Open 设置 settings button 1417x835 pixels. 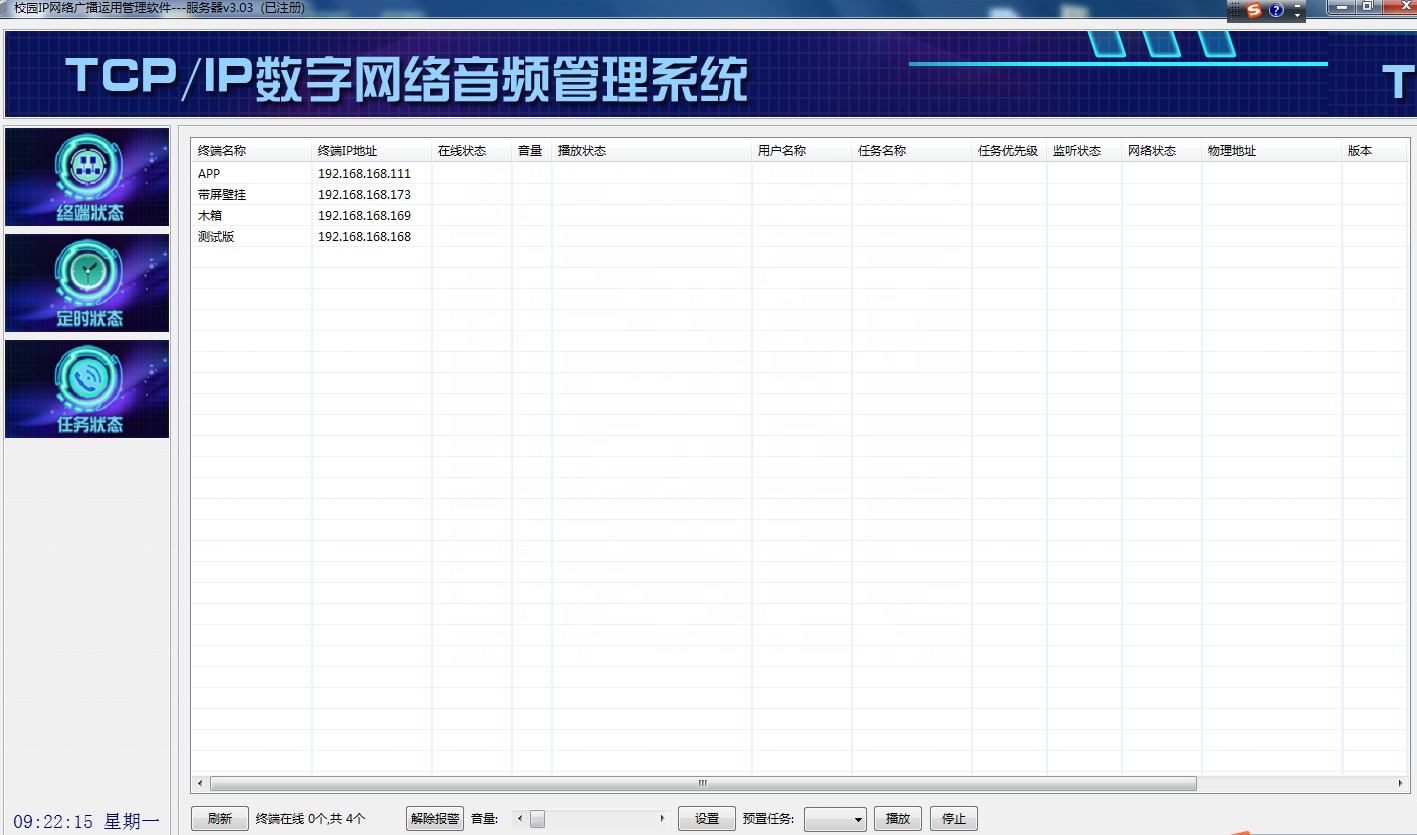point(707,819)
